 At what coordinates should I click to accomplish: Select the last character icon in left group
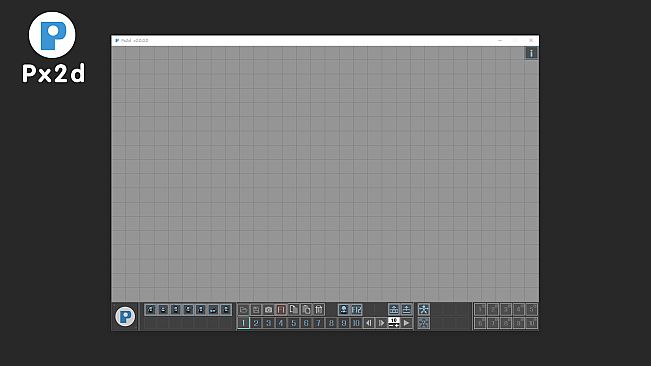click(225, 310)
